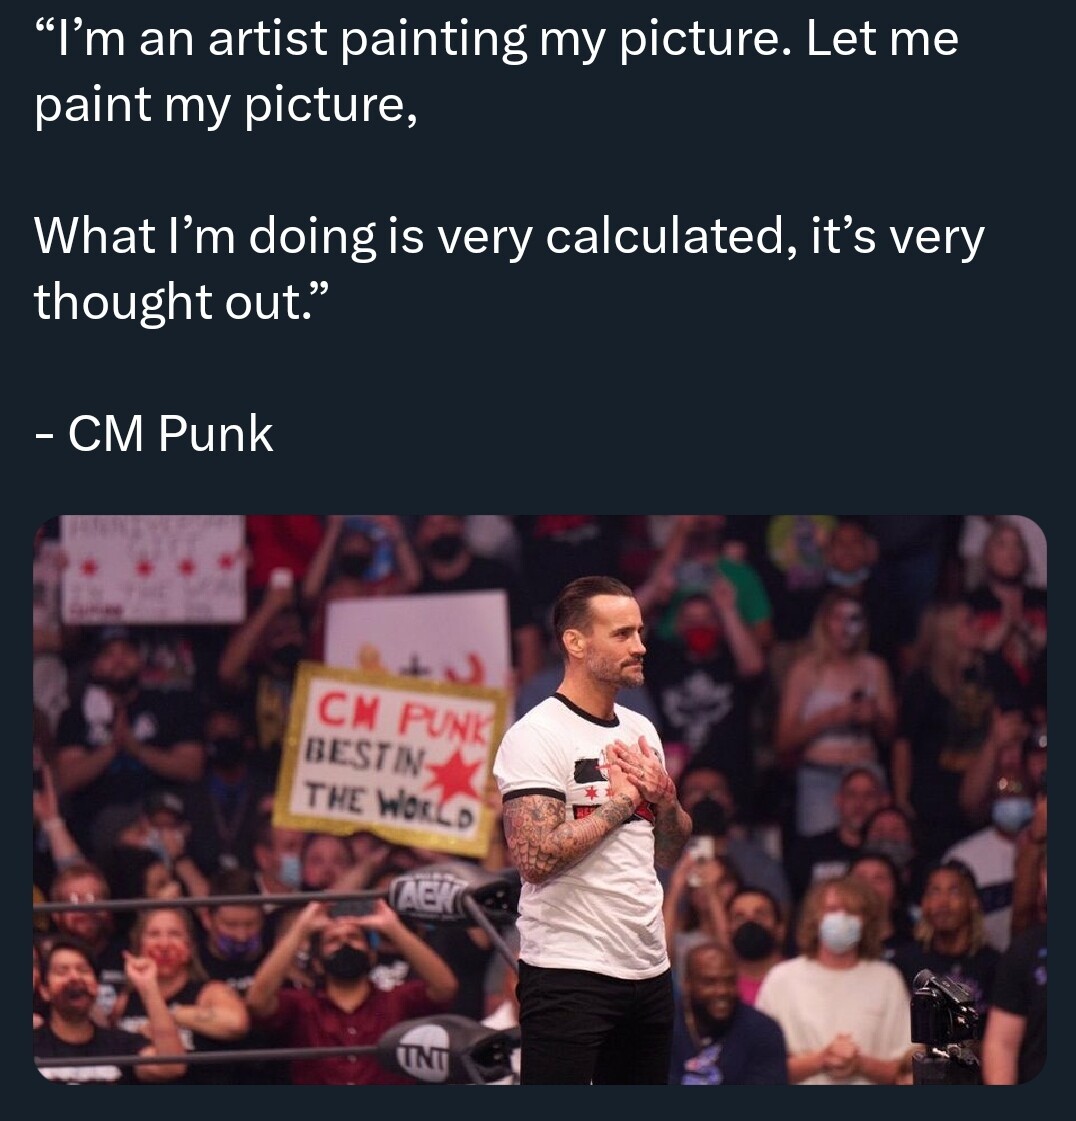Viewport: 1076px width, 1121px height.
Task: Open the attached photo in the tweet
Action: (x=540, y=799)
